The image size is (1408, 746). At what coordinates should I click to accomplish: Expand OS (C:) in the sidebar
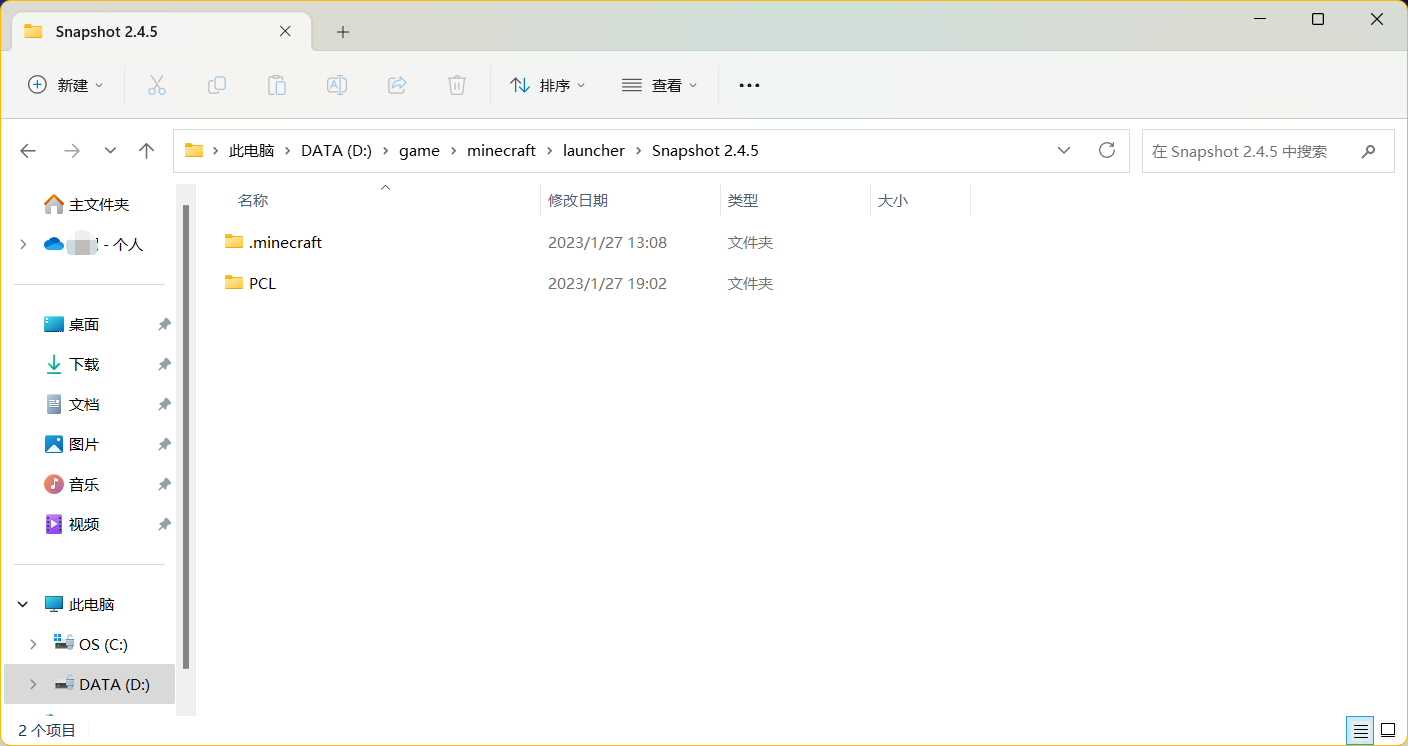[33, 644]
